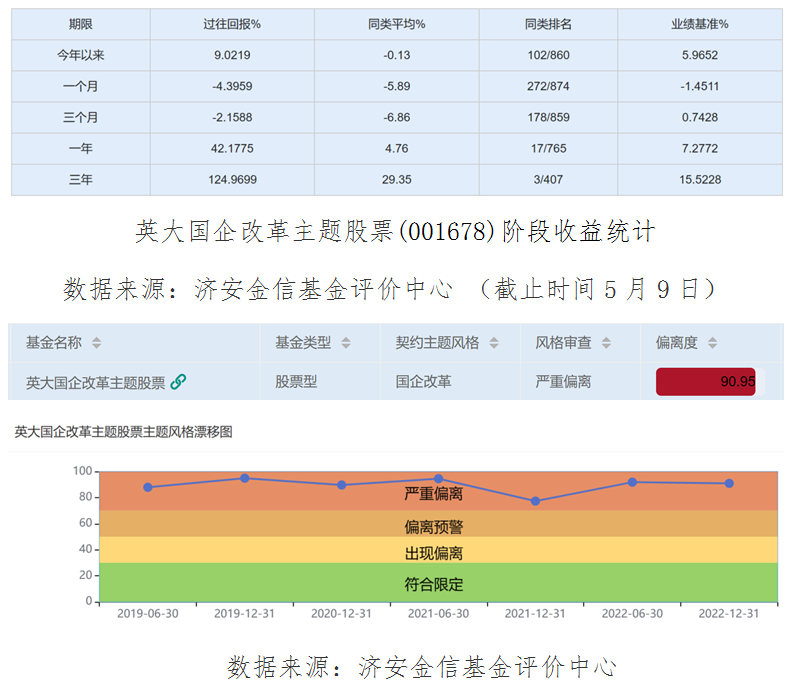
Task: Click the 3/407 ranking cell
Action: pyautogui.click(x=548, y=179)
